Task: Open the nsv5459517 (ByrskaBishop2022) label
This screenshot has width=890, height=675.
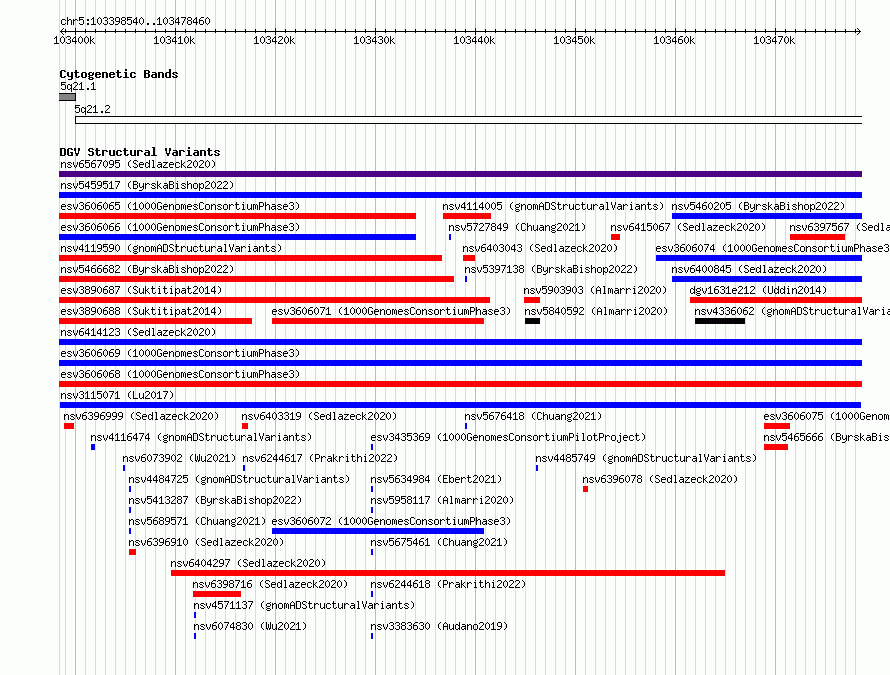Action: point(147,185)
